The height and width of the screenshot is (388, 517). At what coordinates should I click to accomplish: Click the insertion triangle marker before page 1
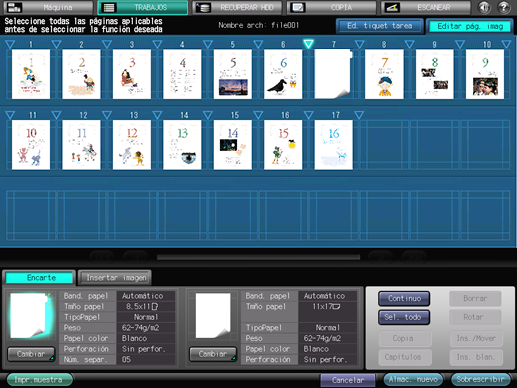coord(10,44)
